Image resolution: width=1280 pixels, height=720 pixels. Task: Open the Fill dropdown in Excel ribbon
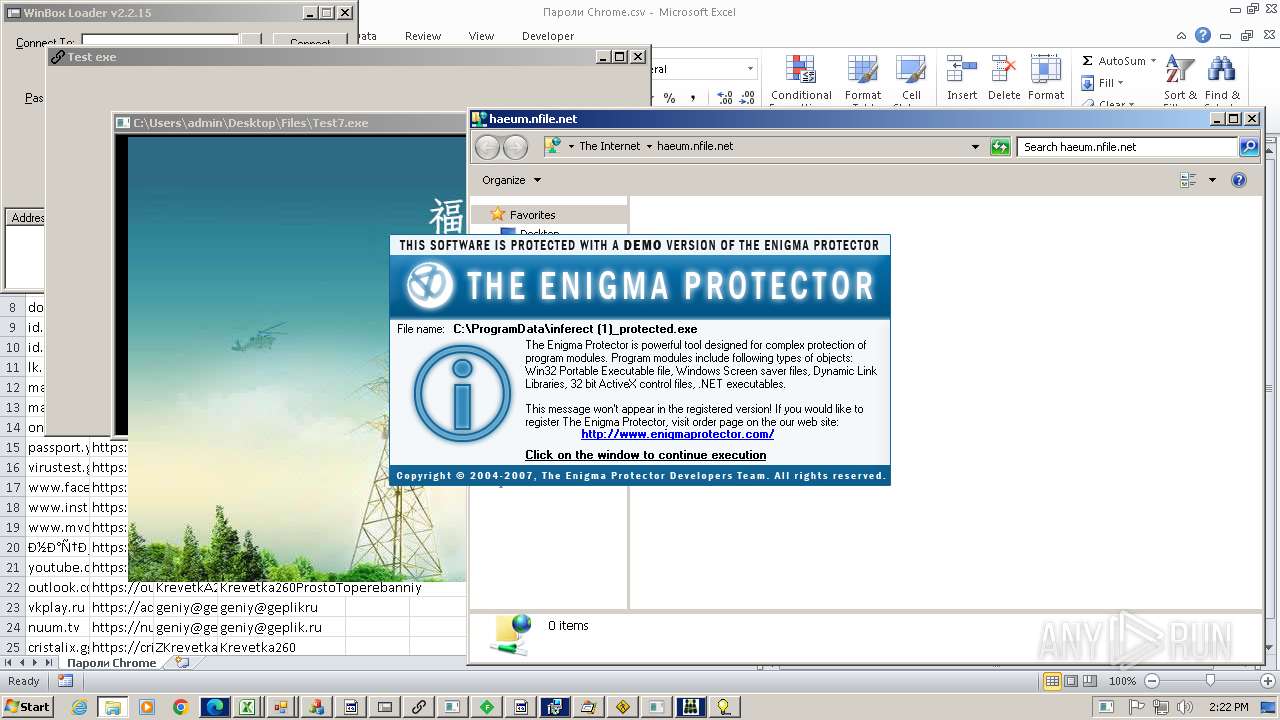(x=1105, y=83)
